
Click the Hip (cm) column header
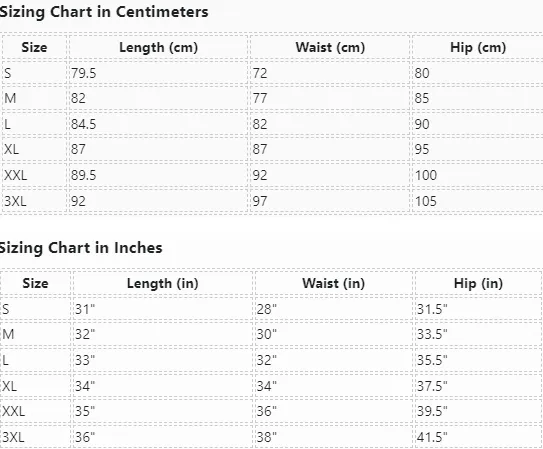[478, 47]
